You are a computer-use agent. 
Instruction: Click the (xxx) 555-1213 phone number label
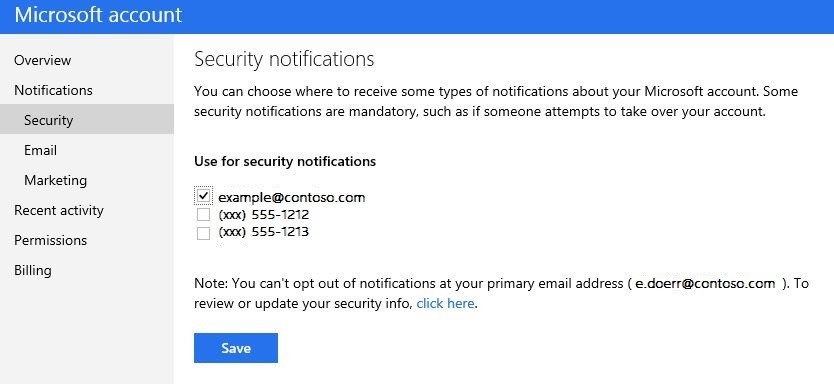pyautogui.click(x=263, y=232)
